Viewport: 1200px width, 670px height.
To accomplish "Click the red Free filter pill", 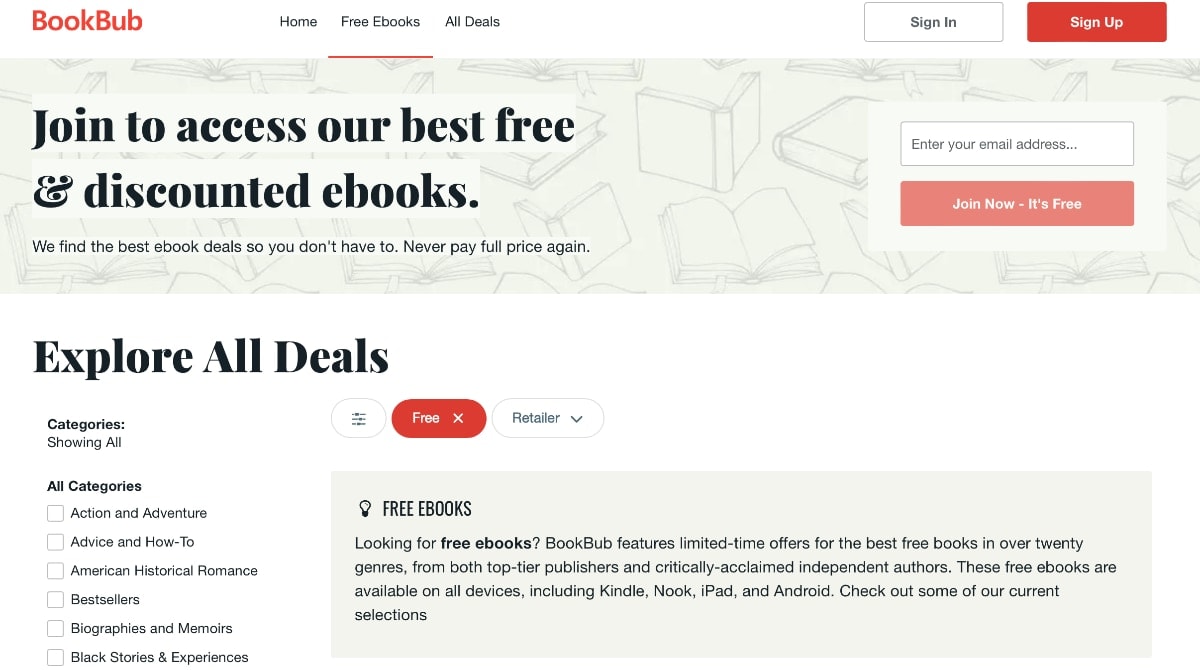I will [x=428, y=418].
